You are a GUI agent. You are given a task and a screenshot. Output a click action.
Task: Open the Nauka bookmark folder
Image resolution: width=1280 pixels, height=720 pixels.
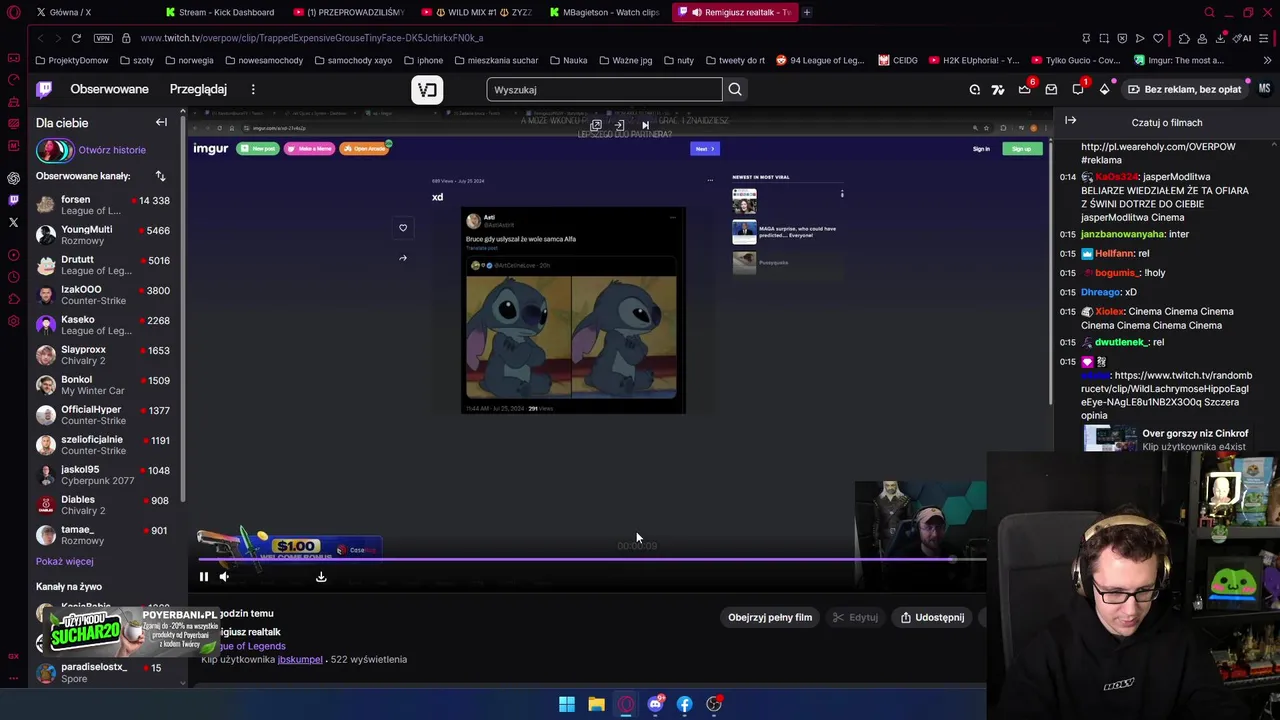coord(568,60)
